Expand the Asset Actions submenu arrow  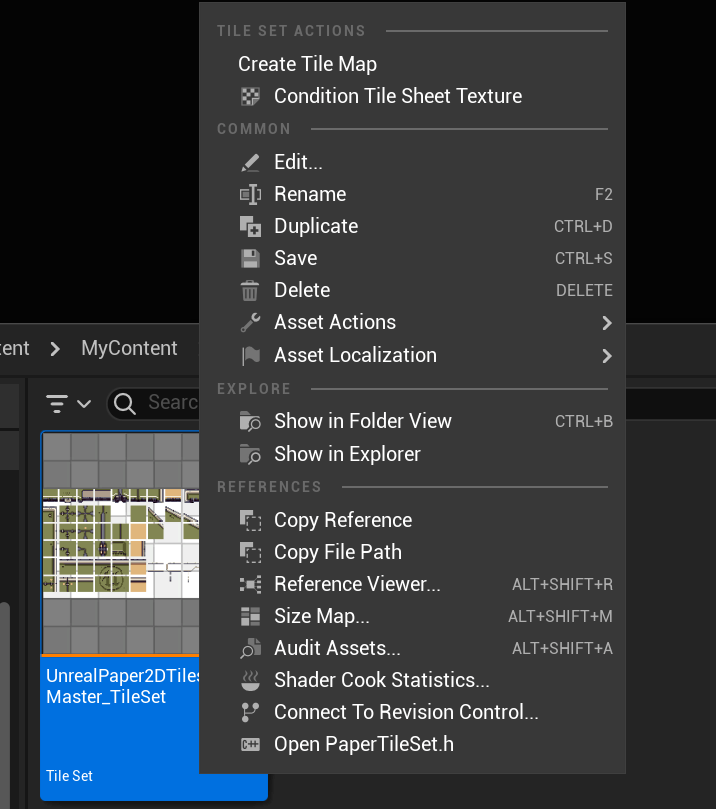(606, 322)
